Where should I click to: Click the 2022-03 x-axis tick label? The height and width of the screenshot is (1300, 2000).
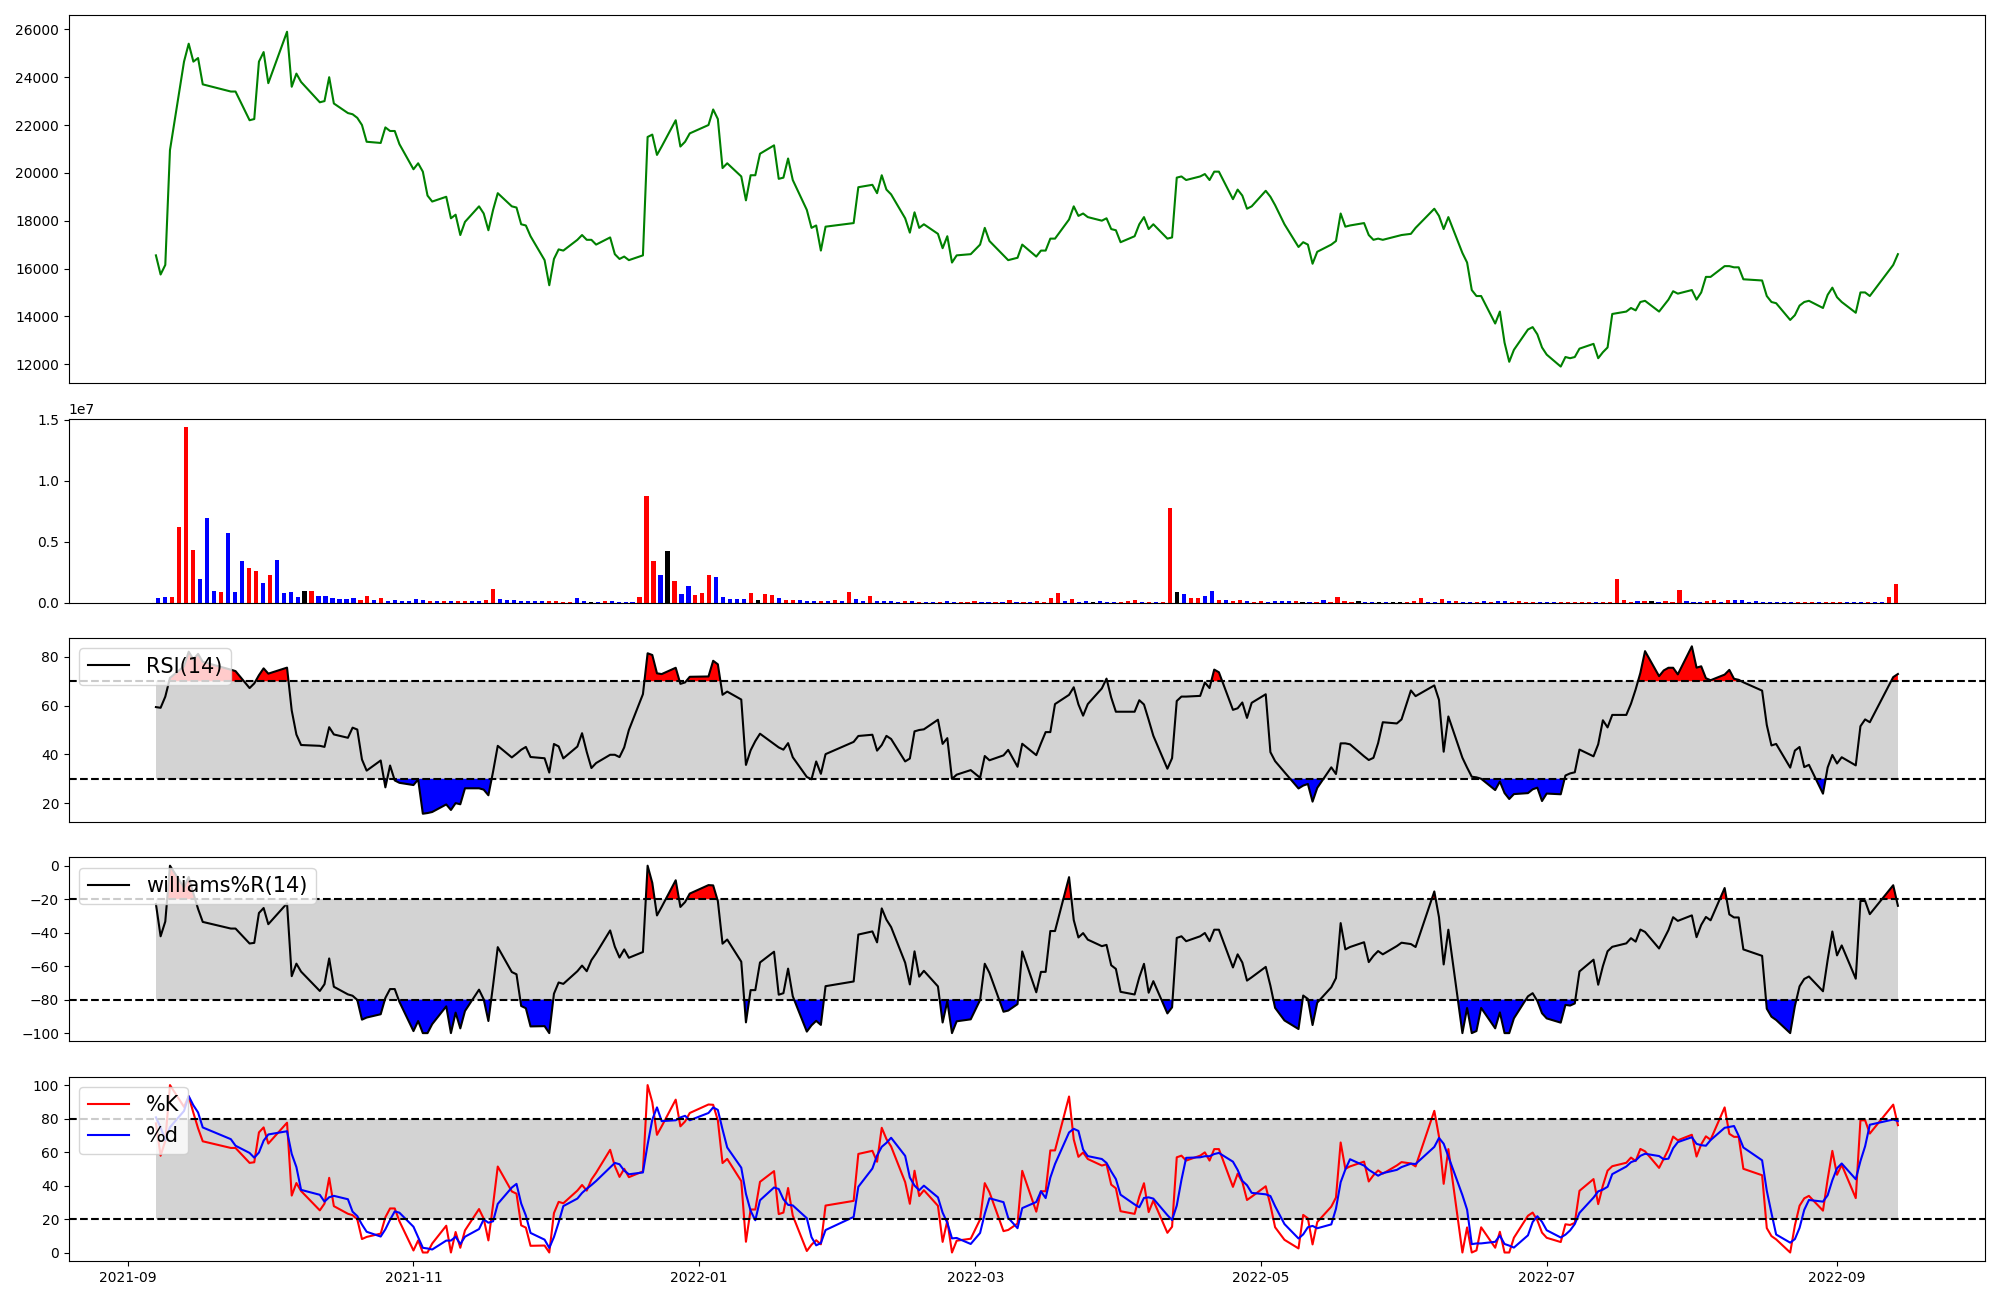975,1277
